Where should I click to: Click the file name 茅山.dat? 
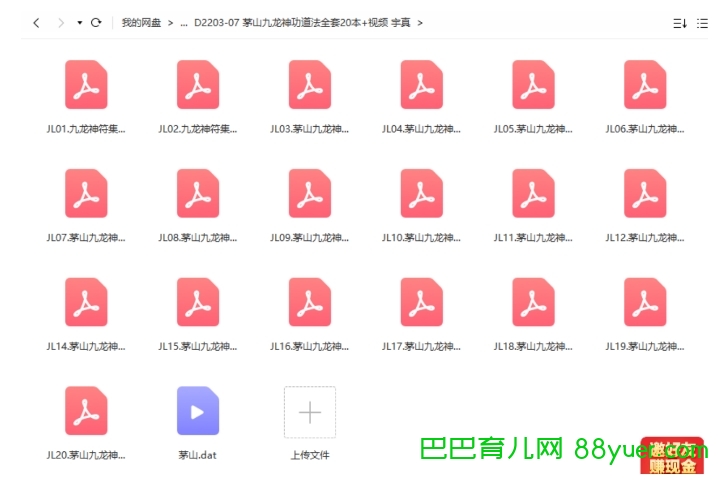(x=197, y=455)
